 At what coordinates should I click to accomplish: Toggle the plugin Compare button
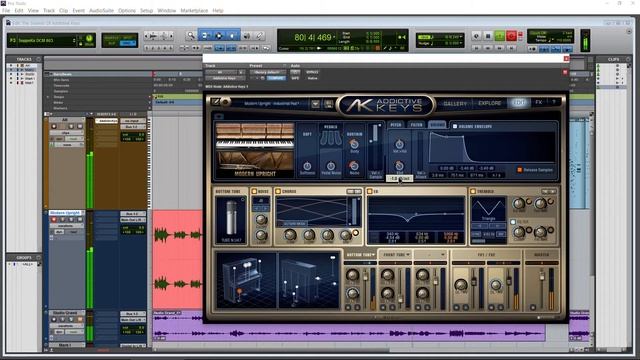coord(276,78)
